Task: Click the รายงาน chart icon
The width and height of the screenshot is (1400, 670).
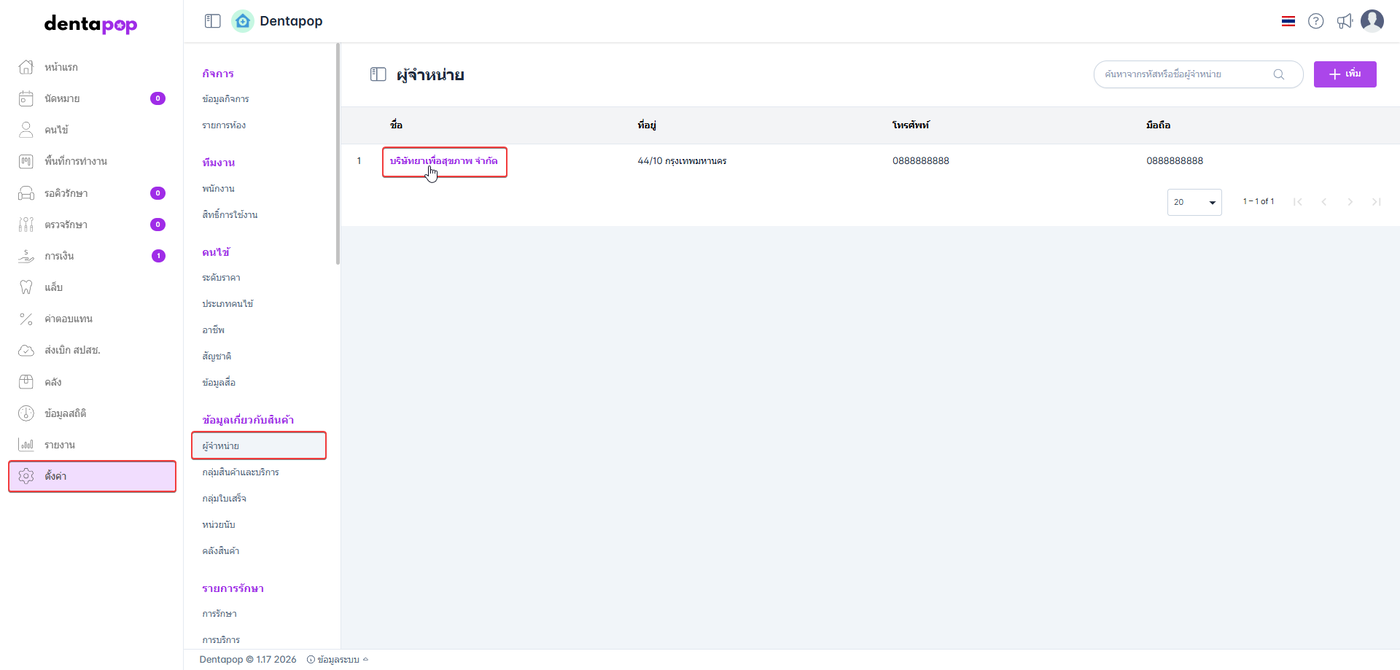Action: (27, 445)
